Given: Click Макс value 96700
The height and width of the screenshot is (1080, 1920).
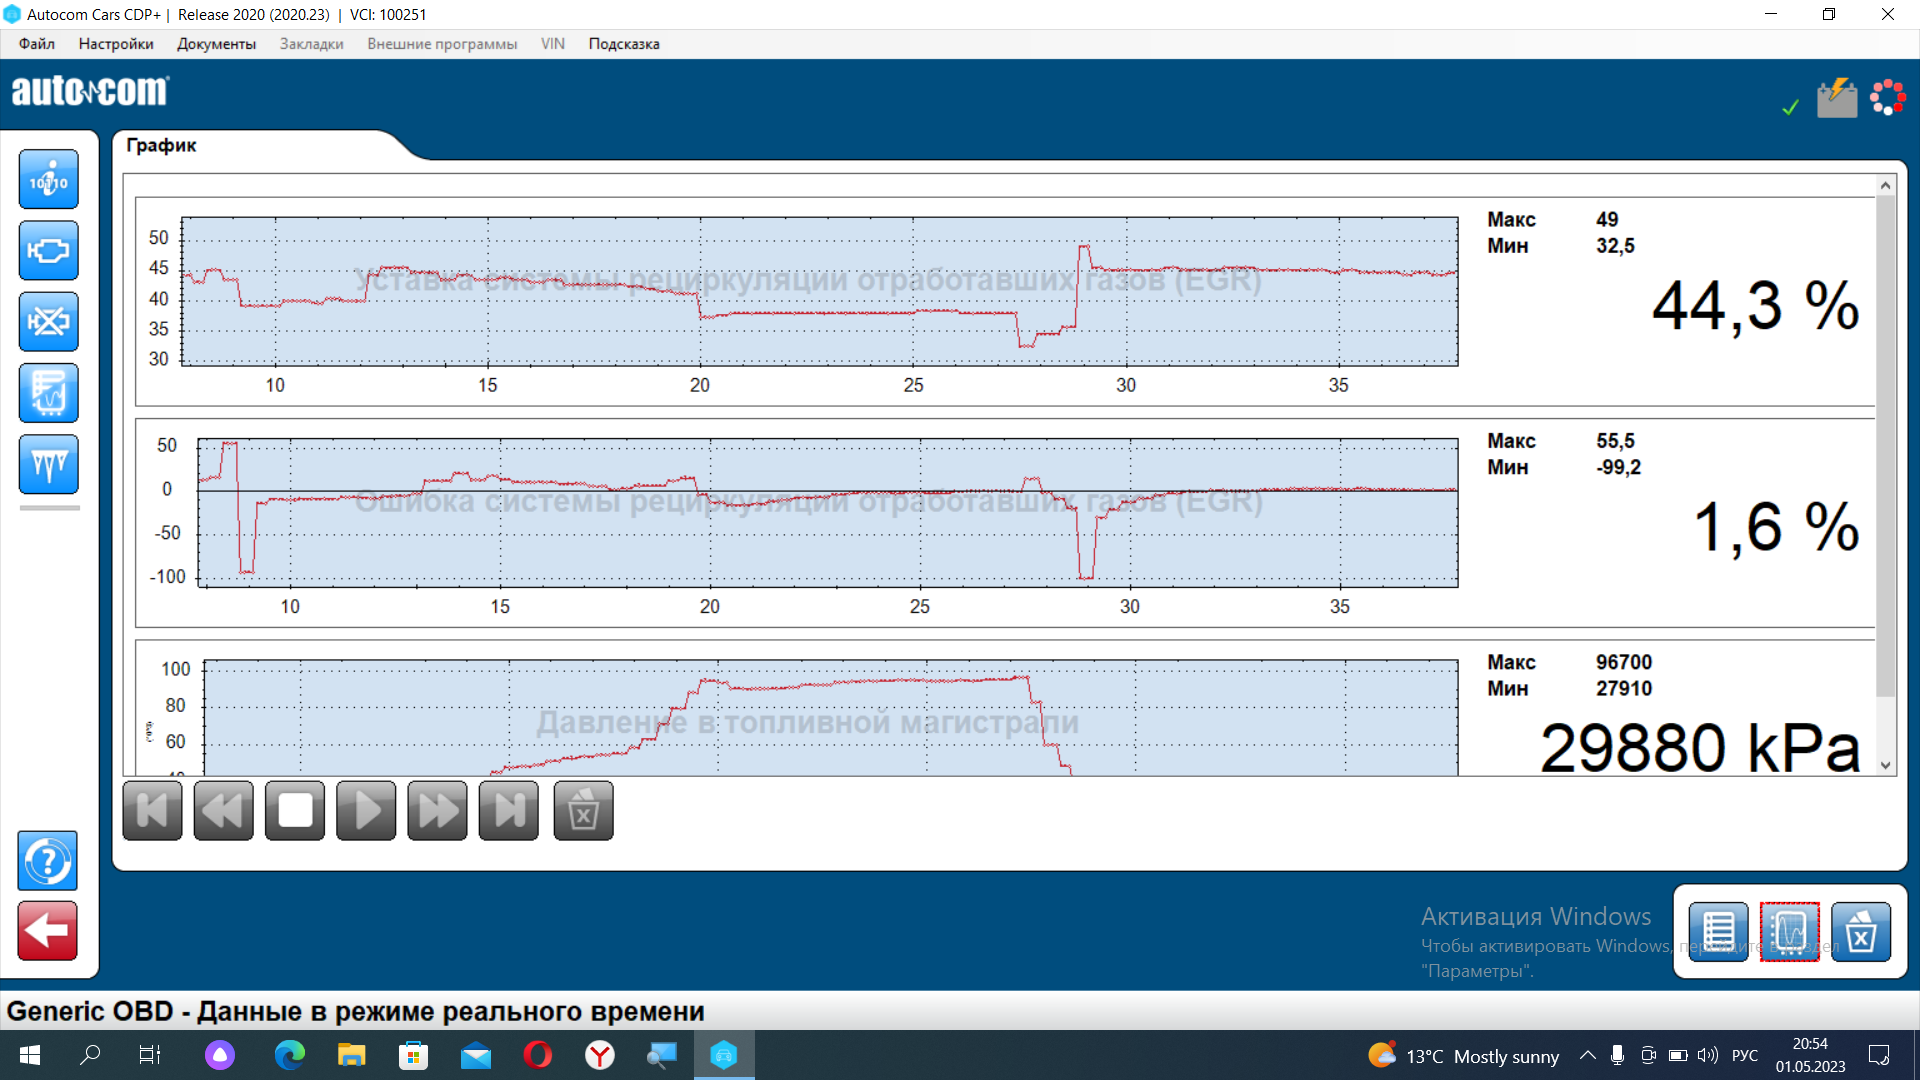Looking at the screenshot, I should tap(1623, 662).
